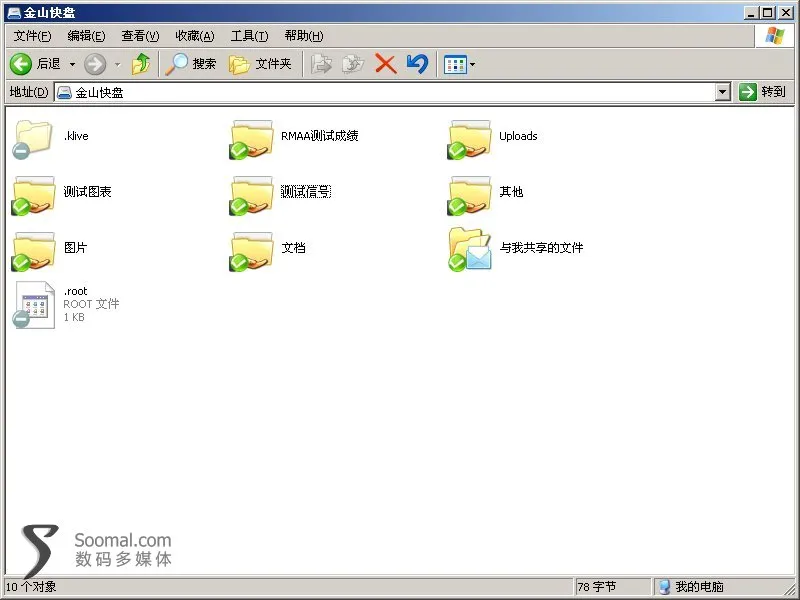Click the Search magnifier toolbar button
Image resolution: width=800 pixels, height=600 pixels.
click(191, 64)
